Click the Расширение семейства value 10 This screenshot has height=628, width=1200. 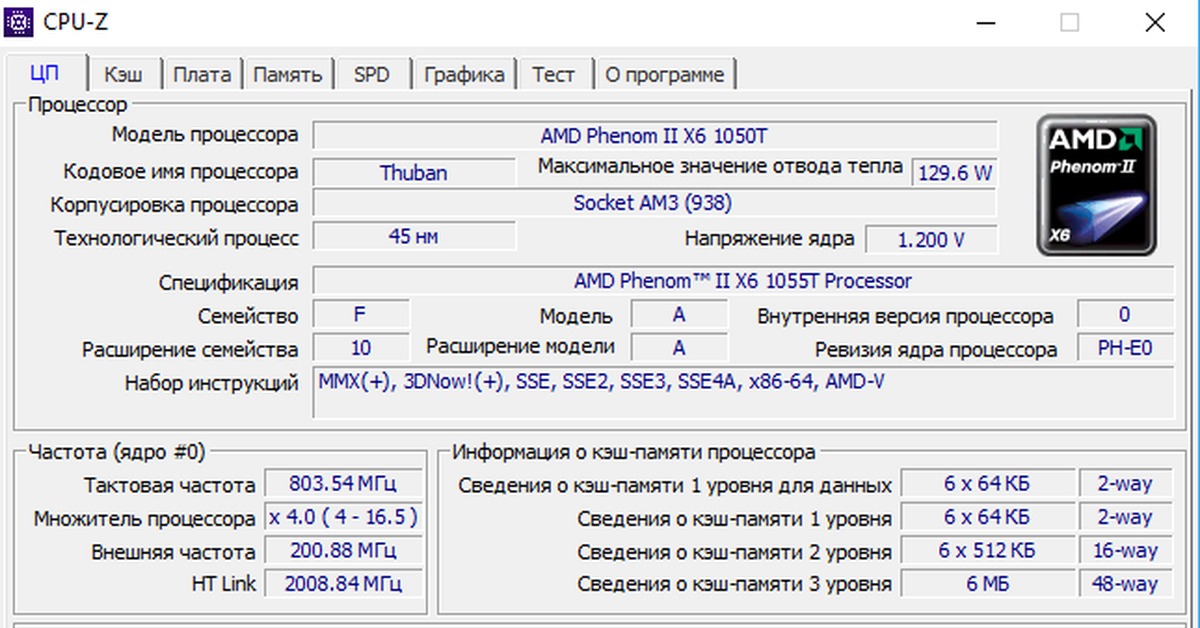coord(361,348)
